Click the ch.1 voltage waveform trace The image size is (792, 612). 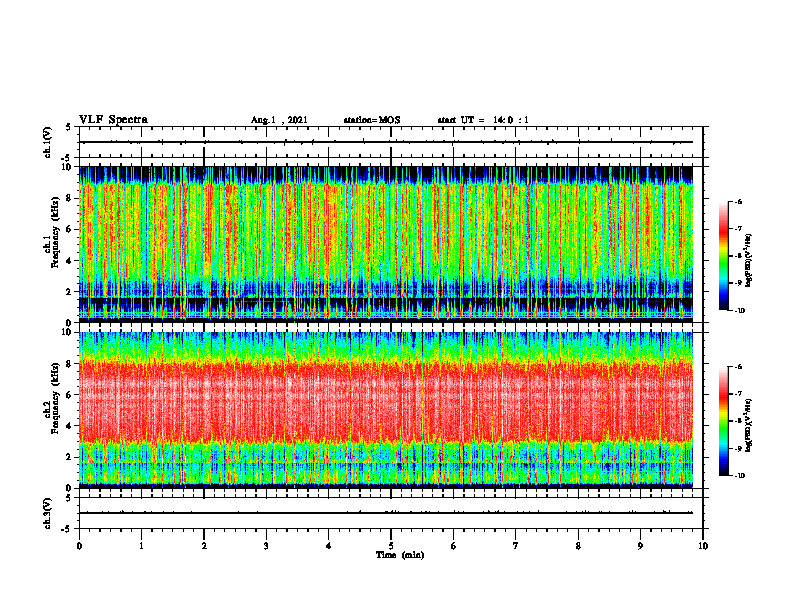[386, 142]
